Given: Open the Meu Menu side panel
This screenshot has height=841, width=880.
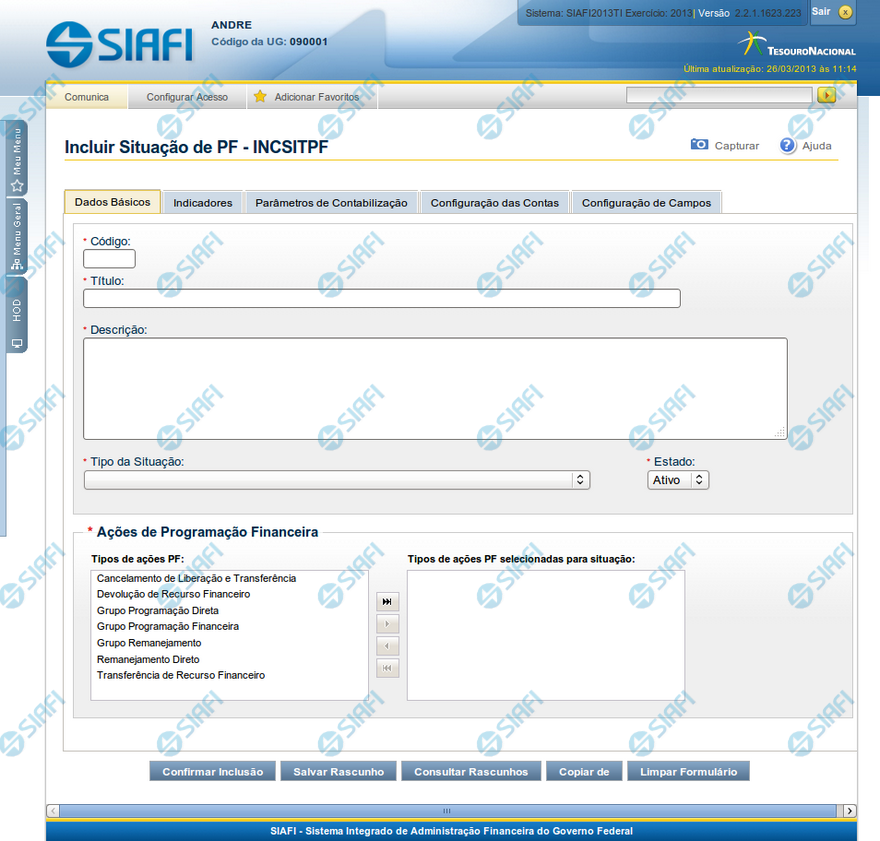Looking at the screenshot, I should (x=17, y=158).
